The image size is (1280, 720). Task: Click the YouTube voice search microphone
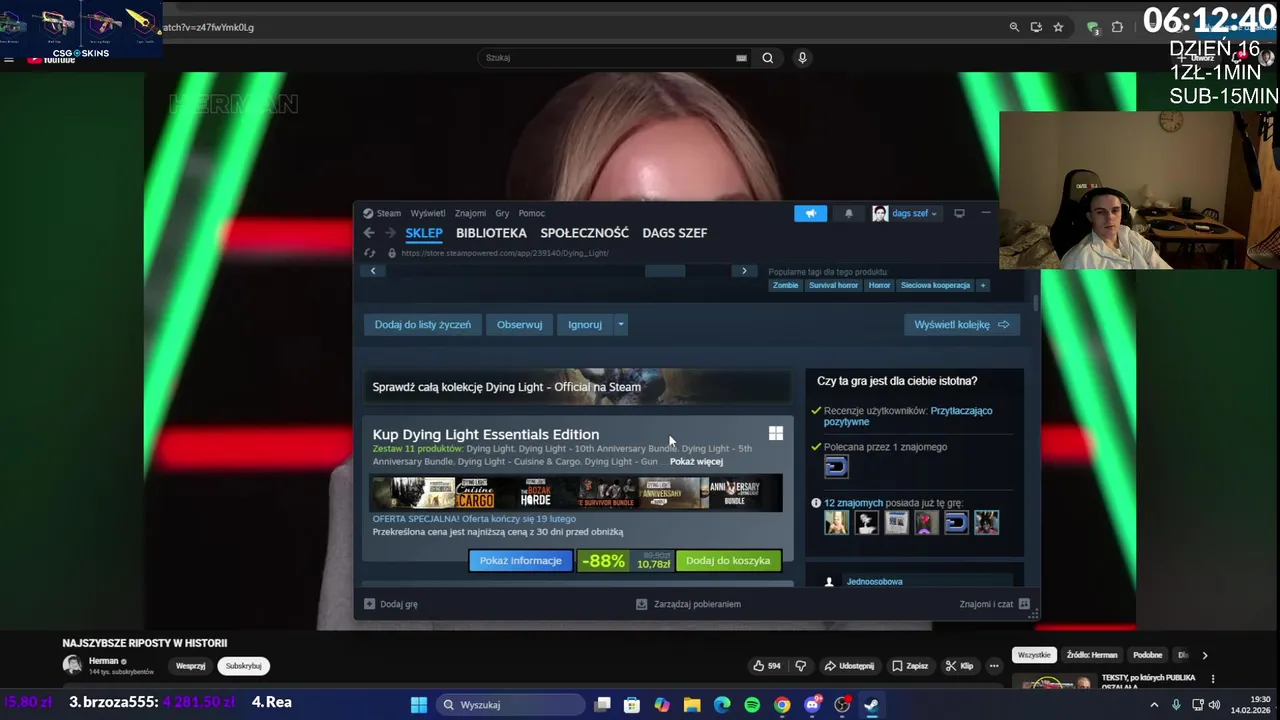[802, 58]
